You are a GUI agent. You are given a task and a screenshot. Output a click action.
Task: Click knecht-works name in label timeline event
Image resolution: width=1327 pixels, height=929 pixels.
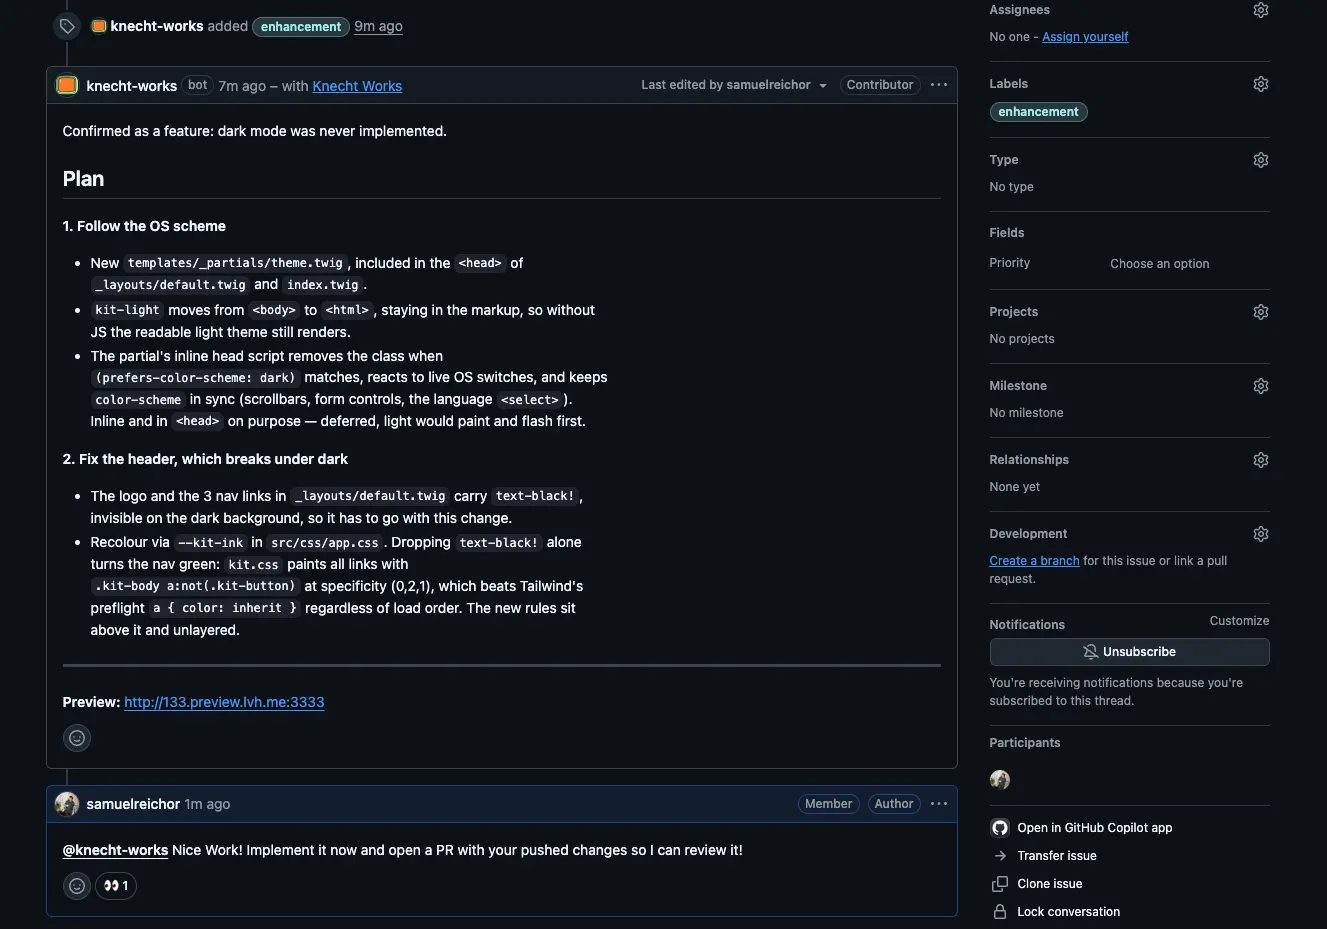click(157, 26)
